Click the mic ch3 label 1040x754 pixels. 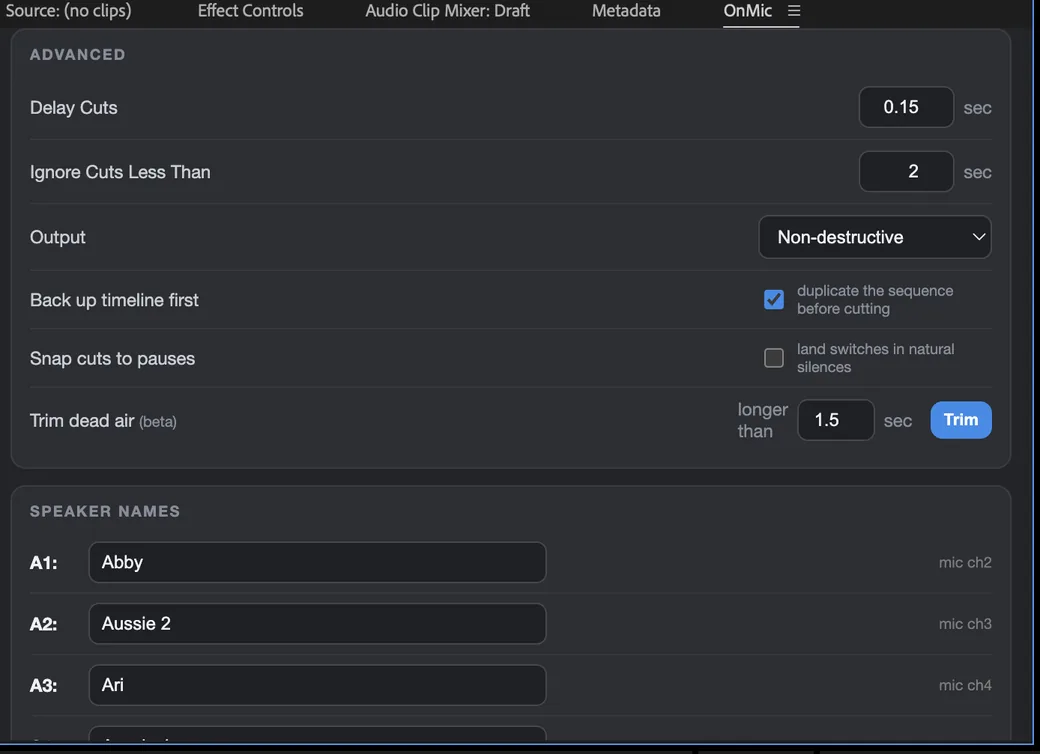click(965, 623)
